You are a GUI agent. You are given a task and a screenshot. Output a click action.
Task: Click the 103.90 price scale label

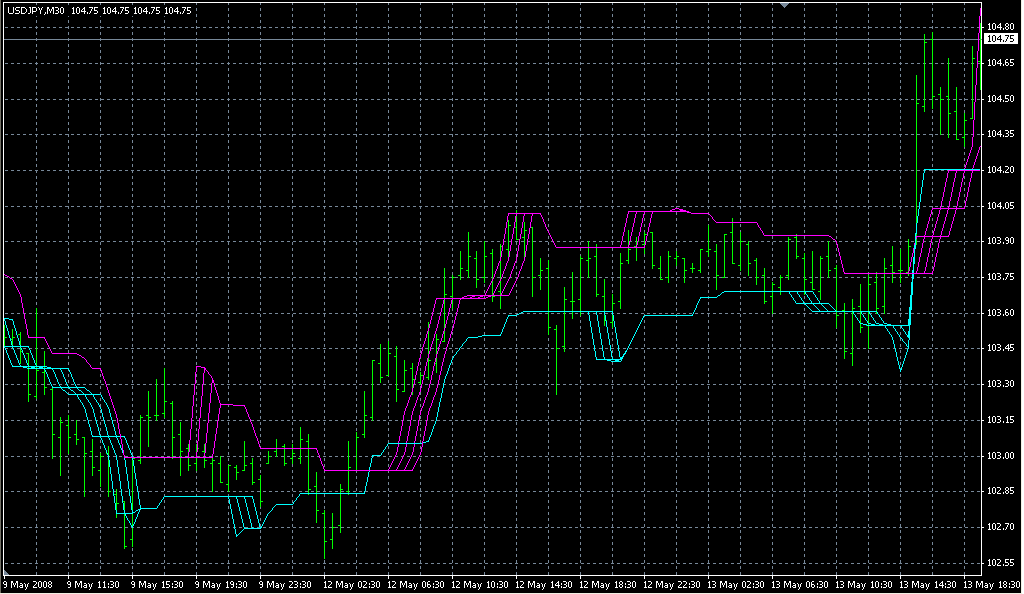tap(1000, 241)
